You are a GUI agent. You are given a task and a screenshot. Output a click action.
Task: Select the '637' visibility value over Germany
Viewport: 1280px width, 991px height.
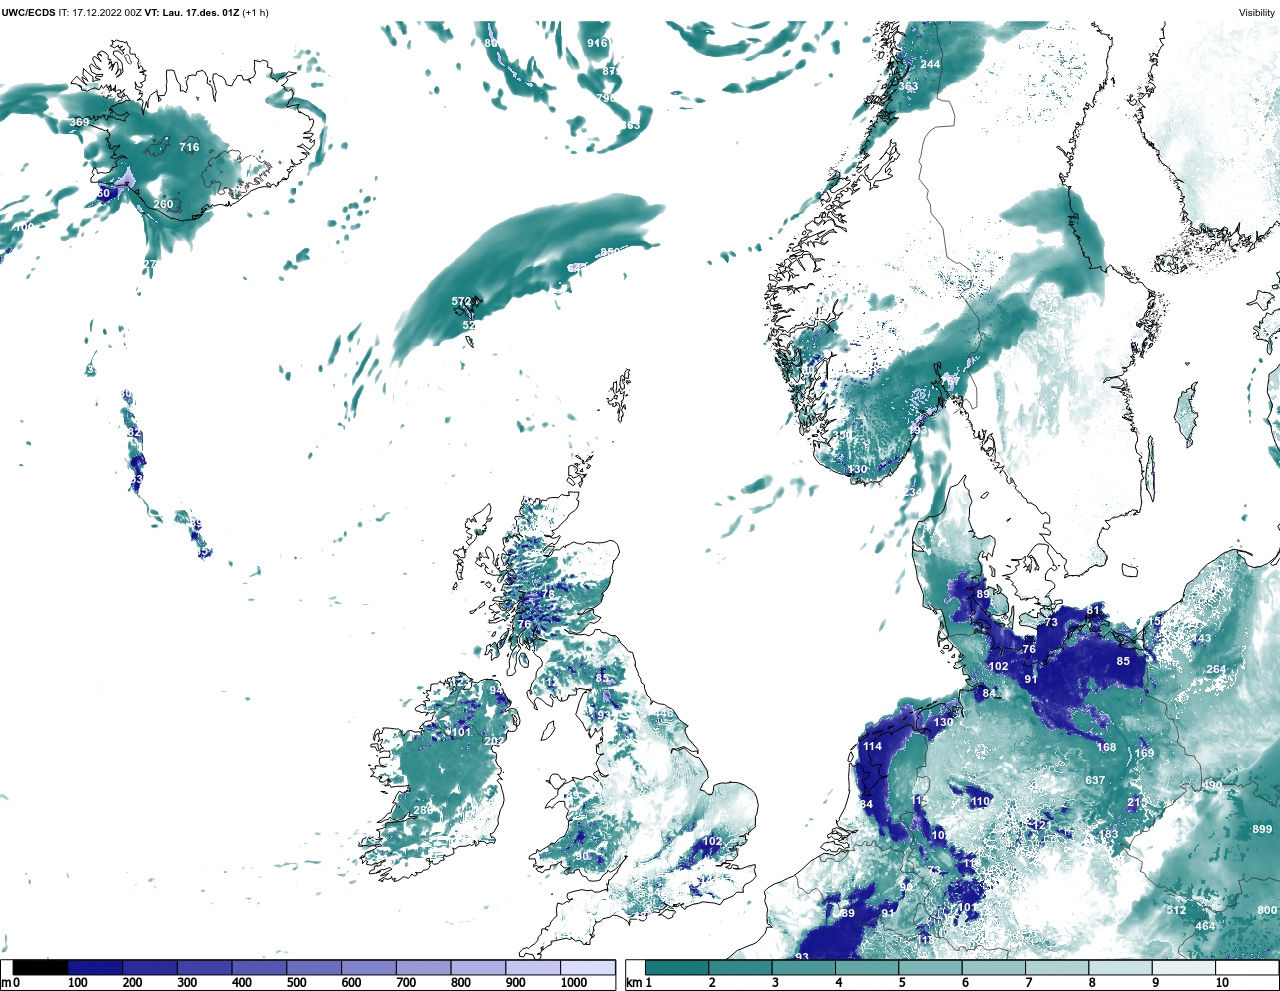[x=1095, y=780]
